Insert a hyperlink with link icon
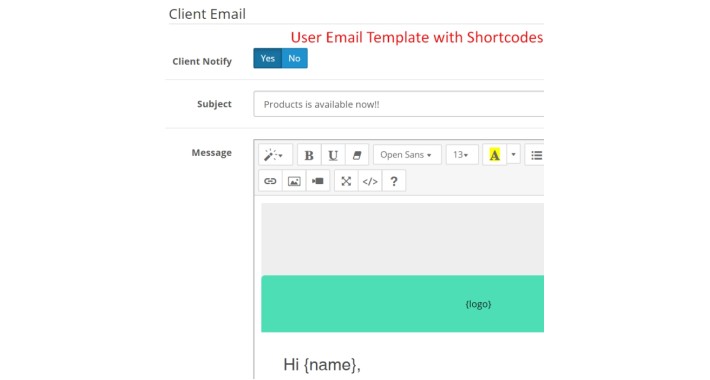Viewport: 710px width, 380px height. click(270, 181)
